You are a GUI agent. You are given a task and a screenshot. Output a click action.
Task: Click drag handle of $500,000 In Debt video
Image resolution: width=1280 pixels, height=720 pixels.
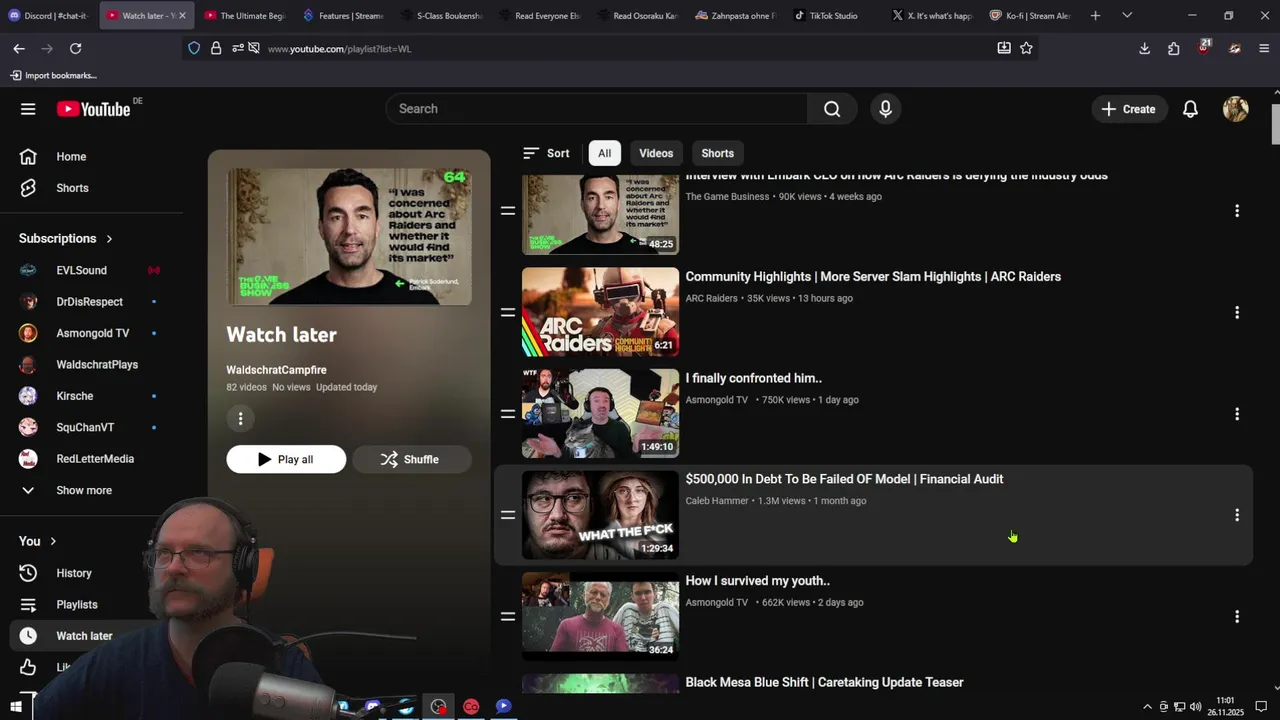coord(508,515)
